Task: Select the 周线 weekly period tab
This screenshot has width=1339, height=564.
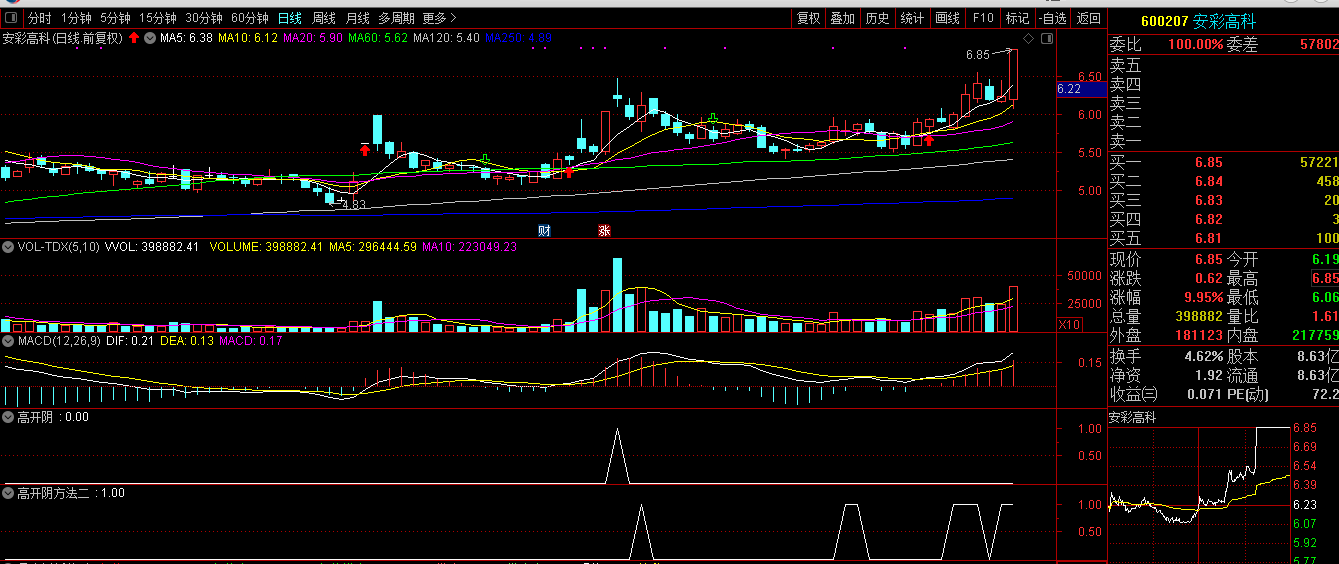Action: [324, 18]
